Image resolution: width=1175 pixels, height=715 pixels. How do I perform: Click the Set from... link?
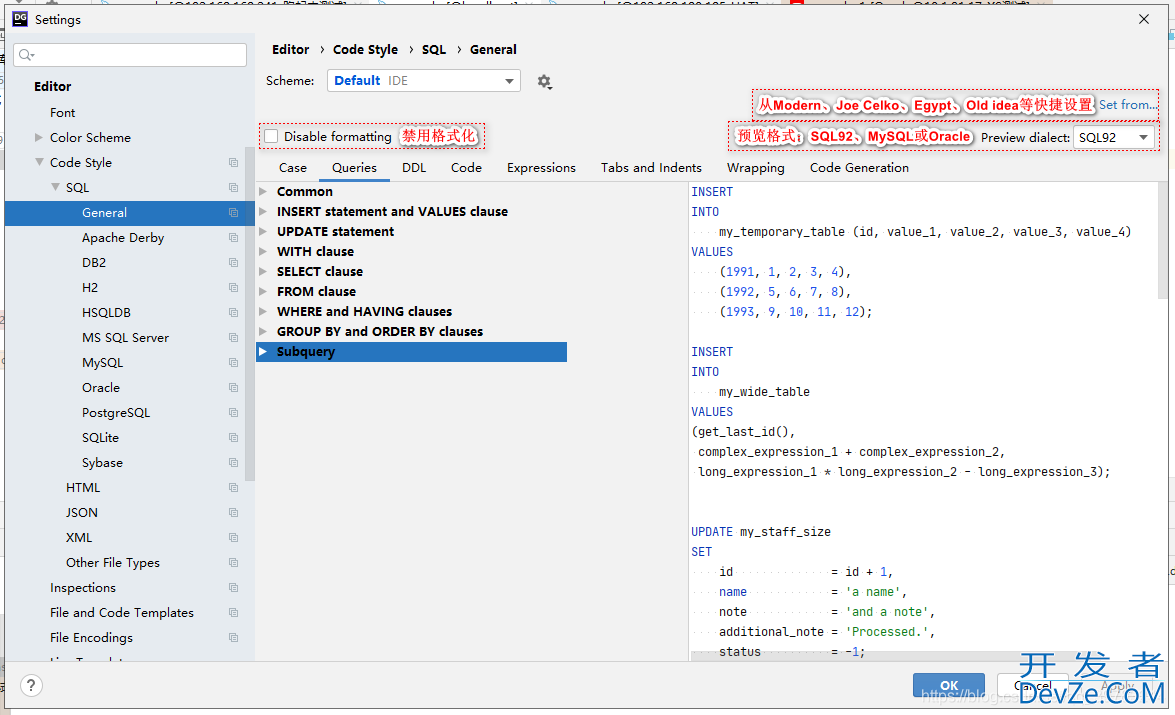[1128, 105]
